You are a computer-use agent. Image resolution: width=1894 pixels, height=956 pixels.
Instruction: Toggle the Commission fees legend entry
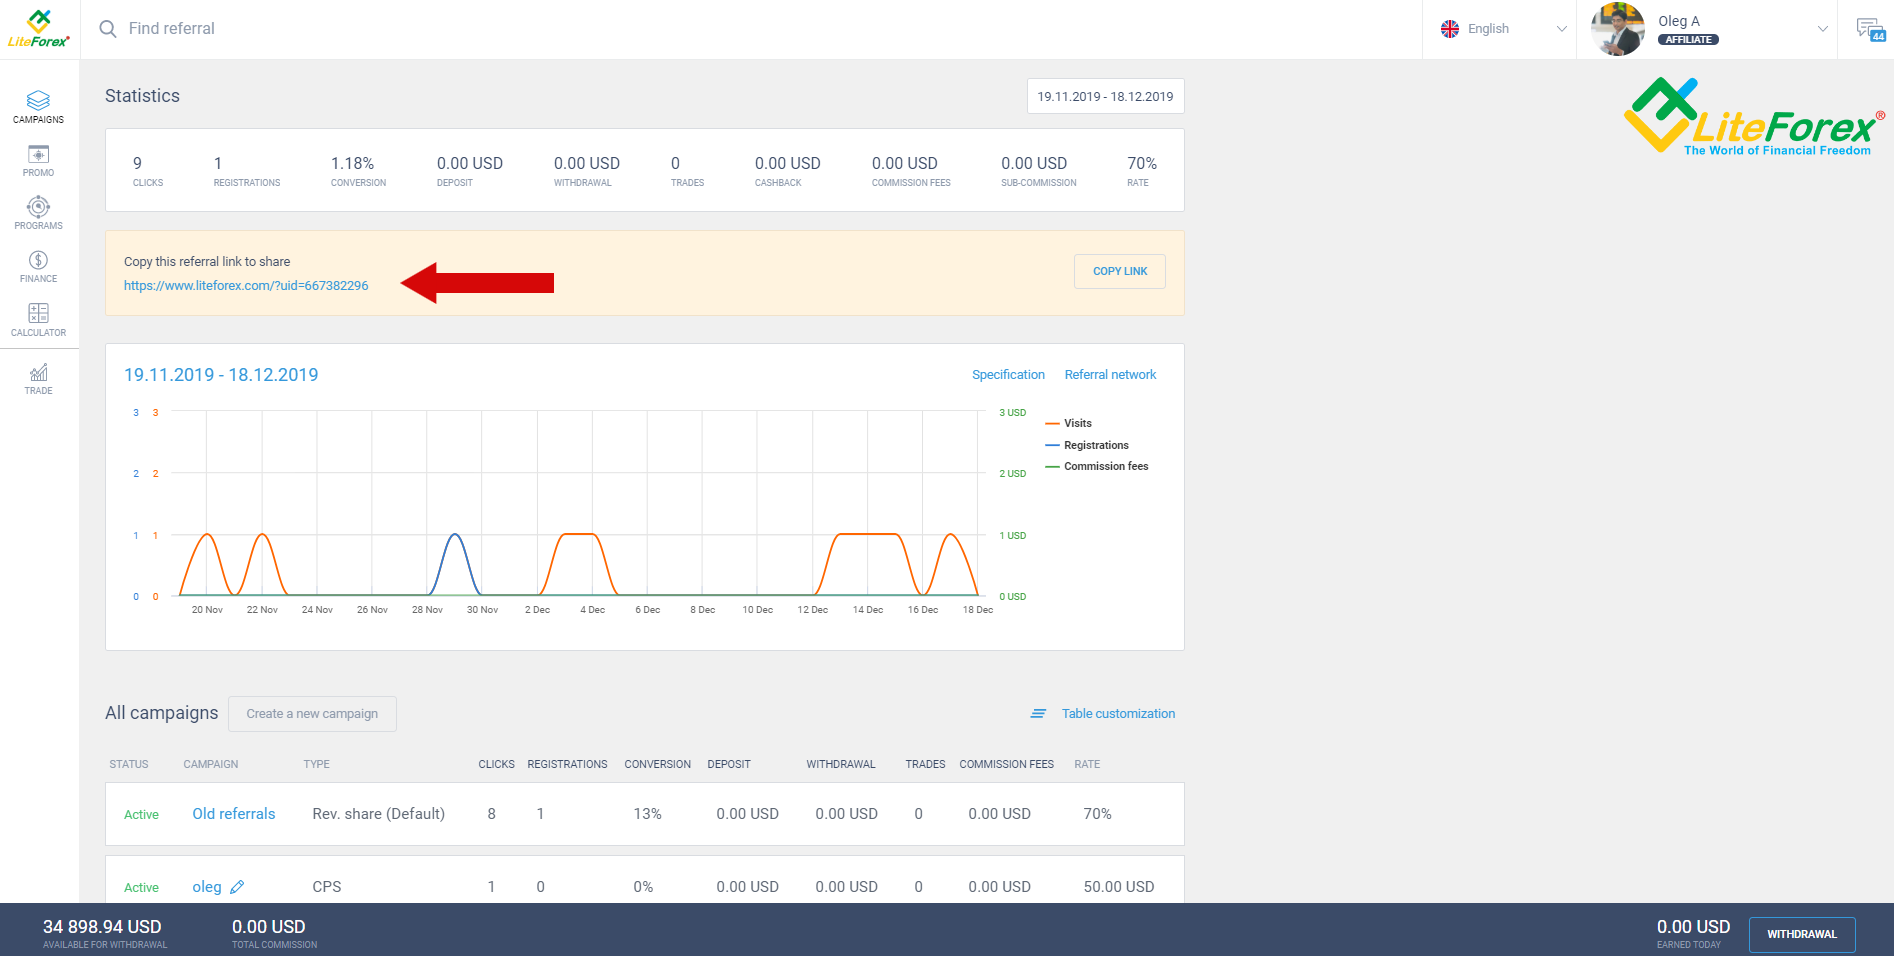(x=1105, y=467)
